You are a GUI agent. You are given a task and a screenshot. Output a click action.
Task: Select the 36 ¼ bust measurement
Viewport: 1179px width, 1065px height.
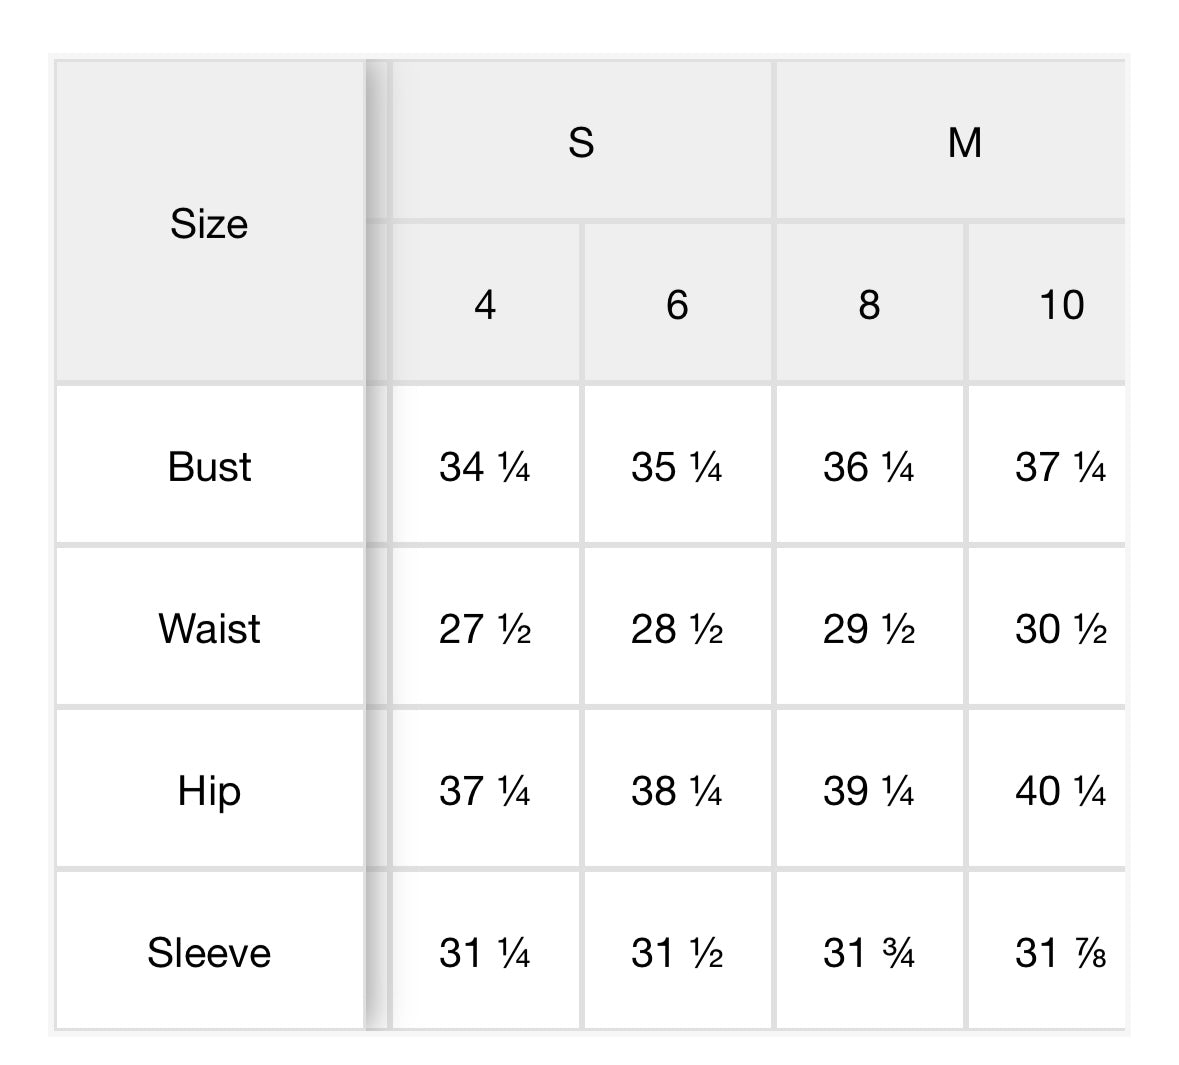point(869,467)
